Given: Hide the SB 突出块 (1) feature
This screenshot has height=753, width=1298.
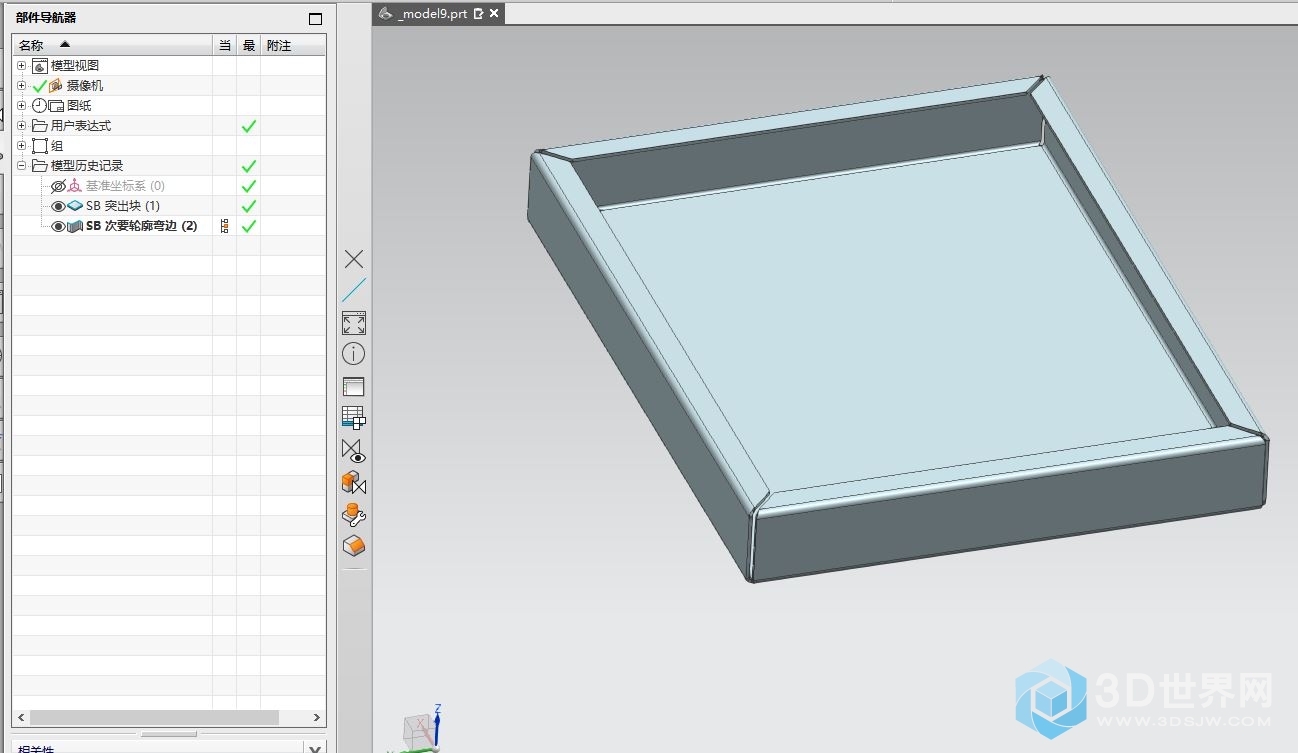Looking at the screenshot, I should (x=58, y=206).
